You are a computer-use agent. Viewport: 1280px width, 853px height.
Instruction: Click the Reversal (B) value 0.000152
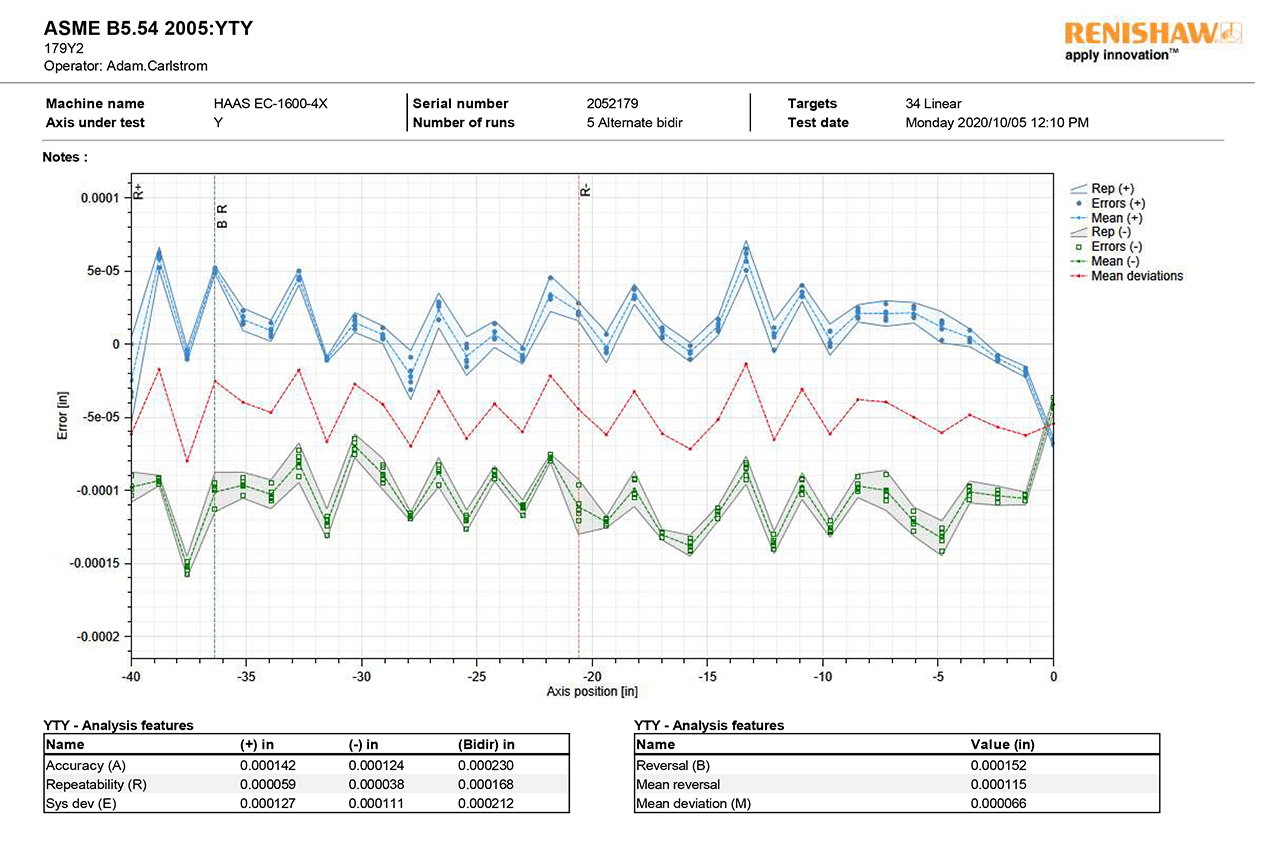(998, 765)
